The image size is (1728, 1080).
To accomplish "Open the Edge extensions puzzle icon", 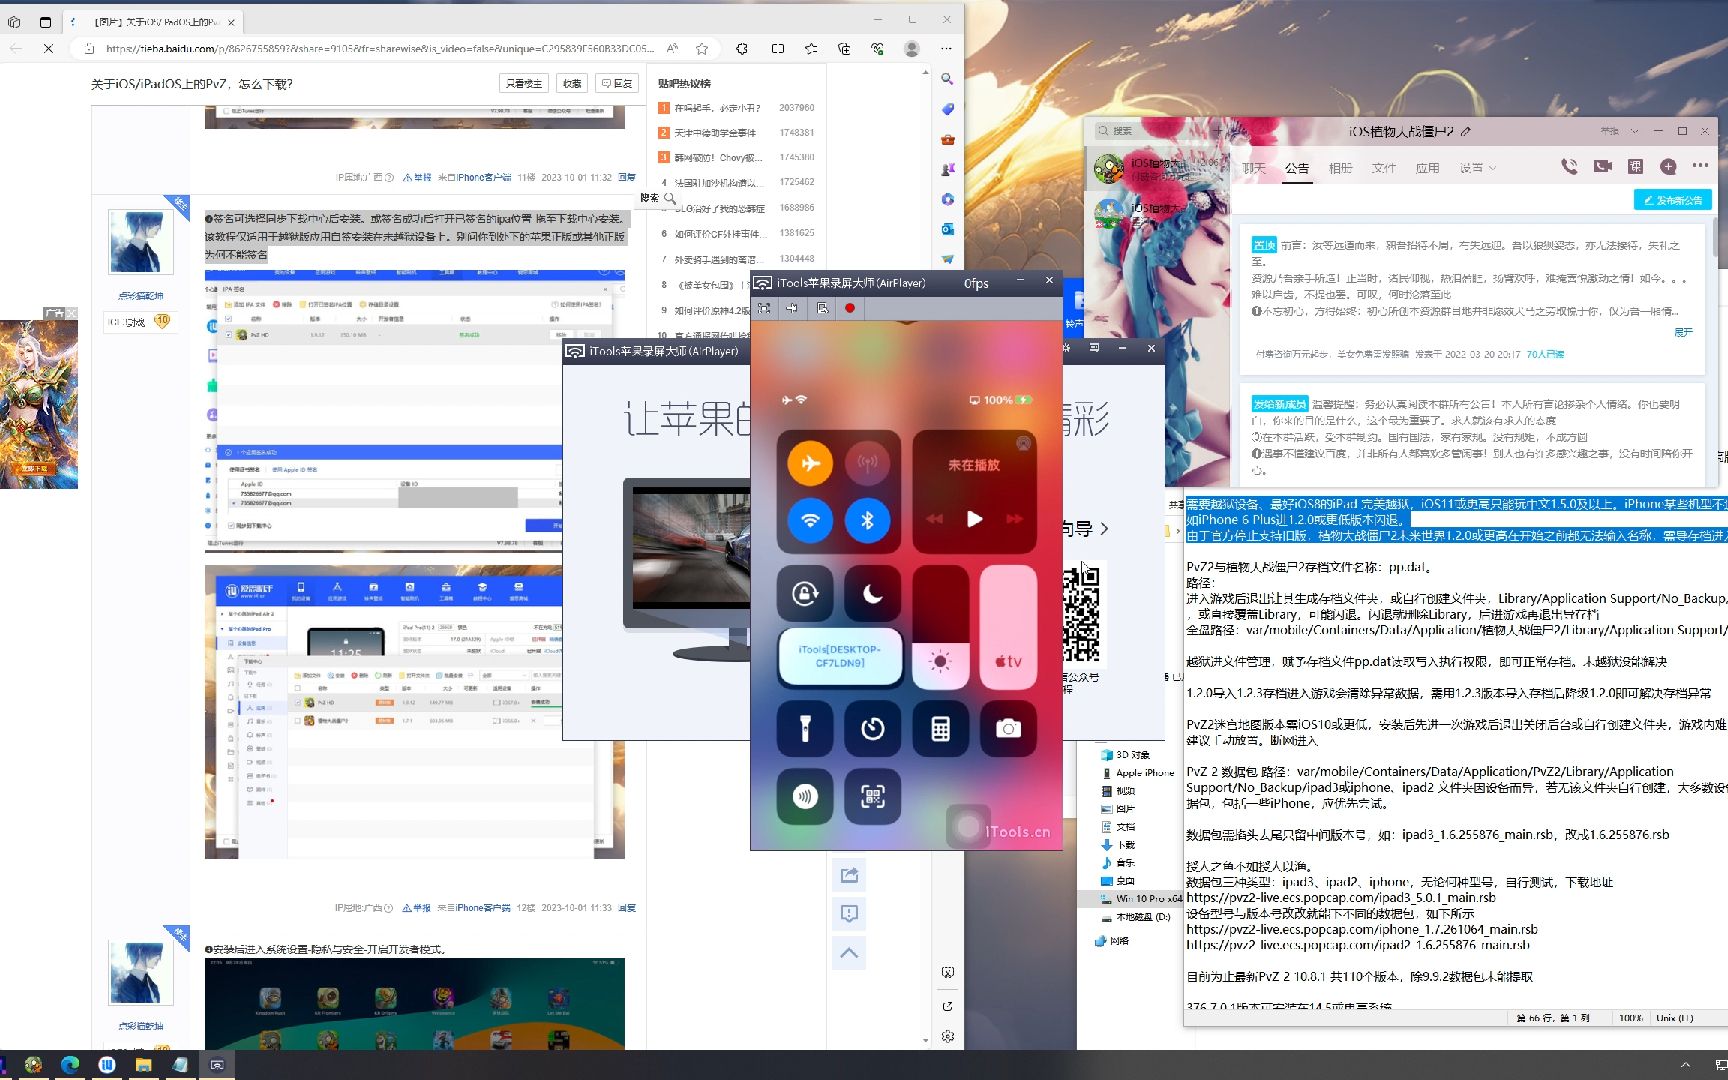I will pos(742,48).
